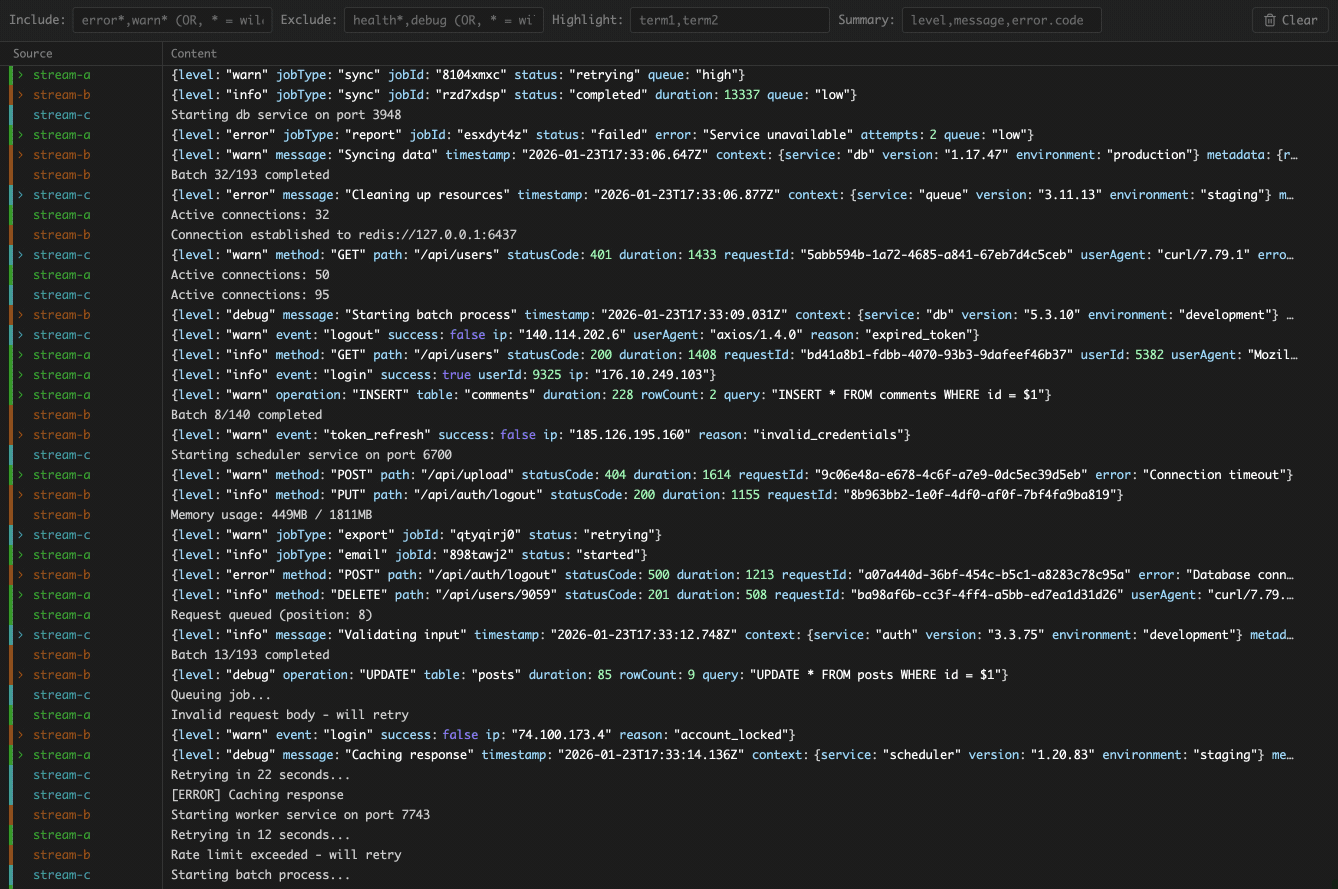
Task: Expand the 401 GET /api/users warning log
Action: coord(19,254)
